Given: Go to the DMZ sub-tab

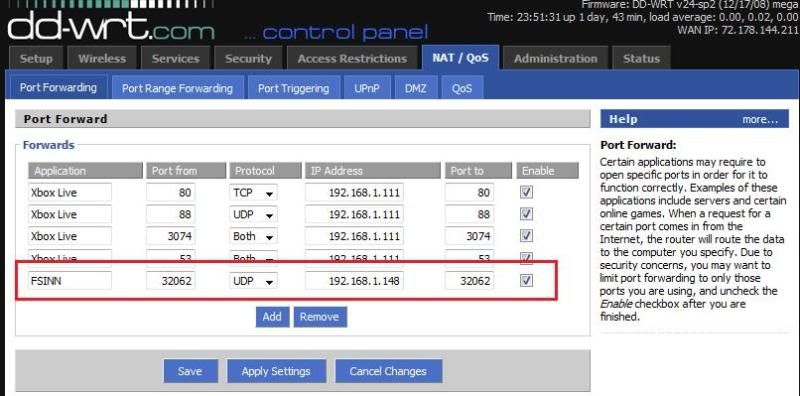Looking at the screenshot, I should pyautogui.click(x=415, y=88).
